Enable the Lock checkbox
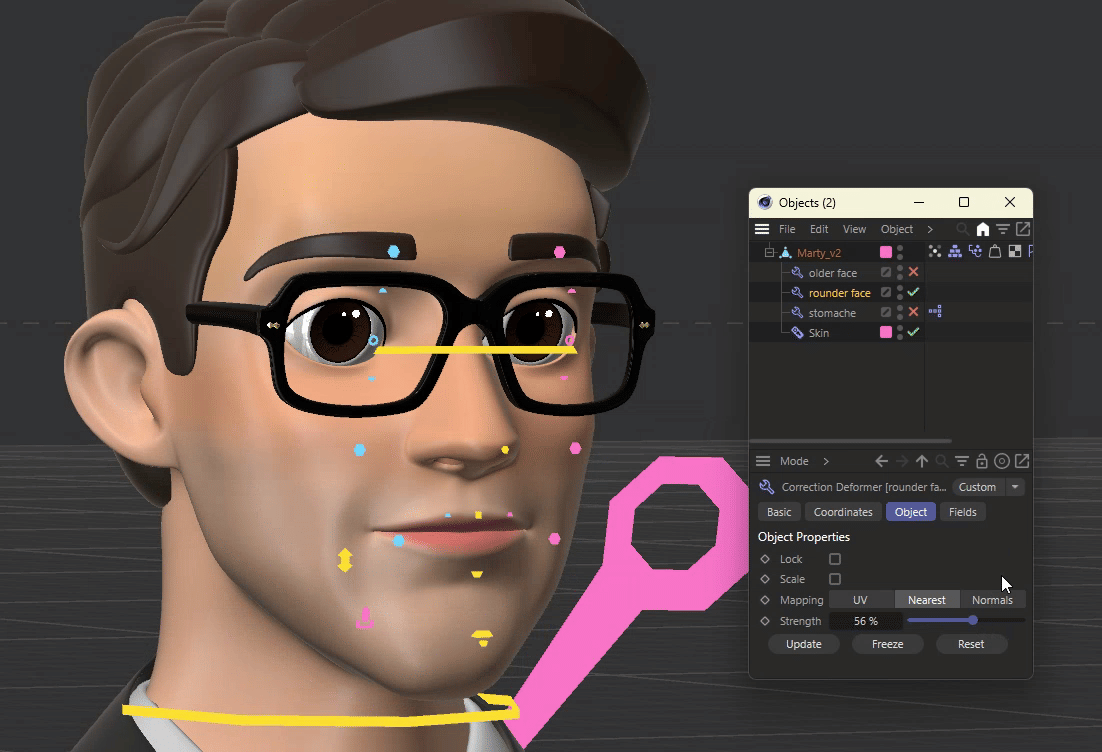The height and width of the screenshot is (752, 1102). 835,559
